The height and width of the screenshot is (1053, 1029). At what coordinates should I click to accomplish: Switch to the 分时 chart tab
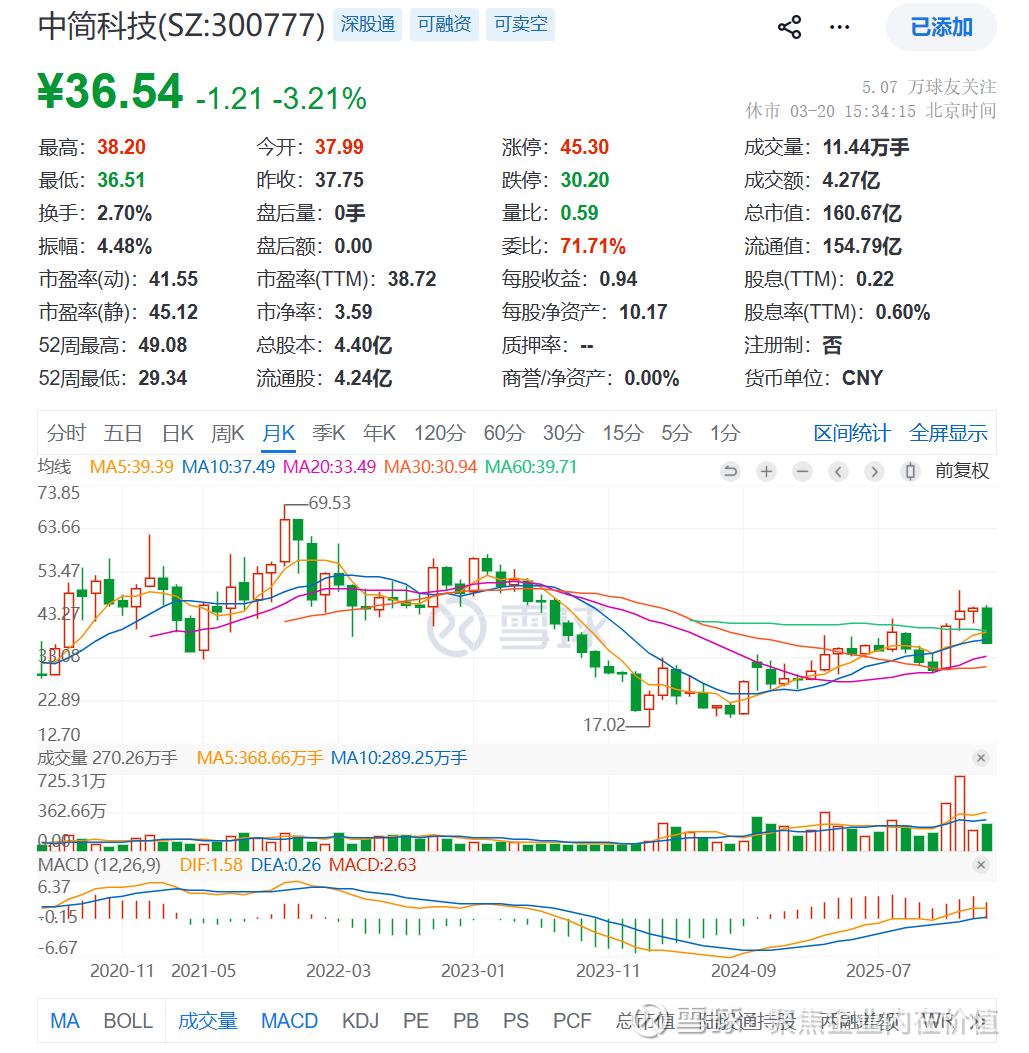click(x=66, y=433)
